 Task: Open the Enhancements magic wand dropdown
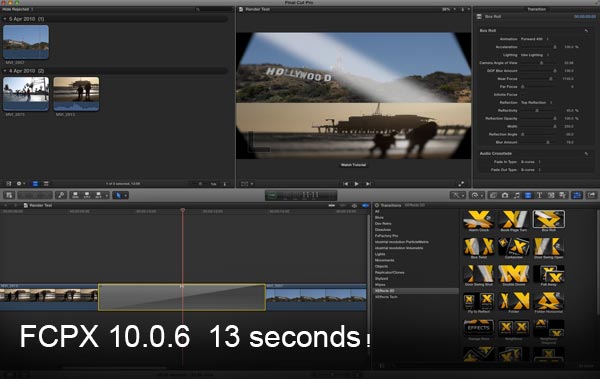coord(457,195)
